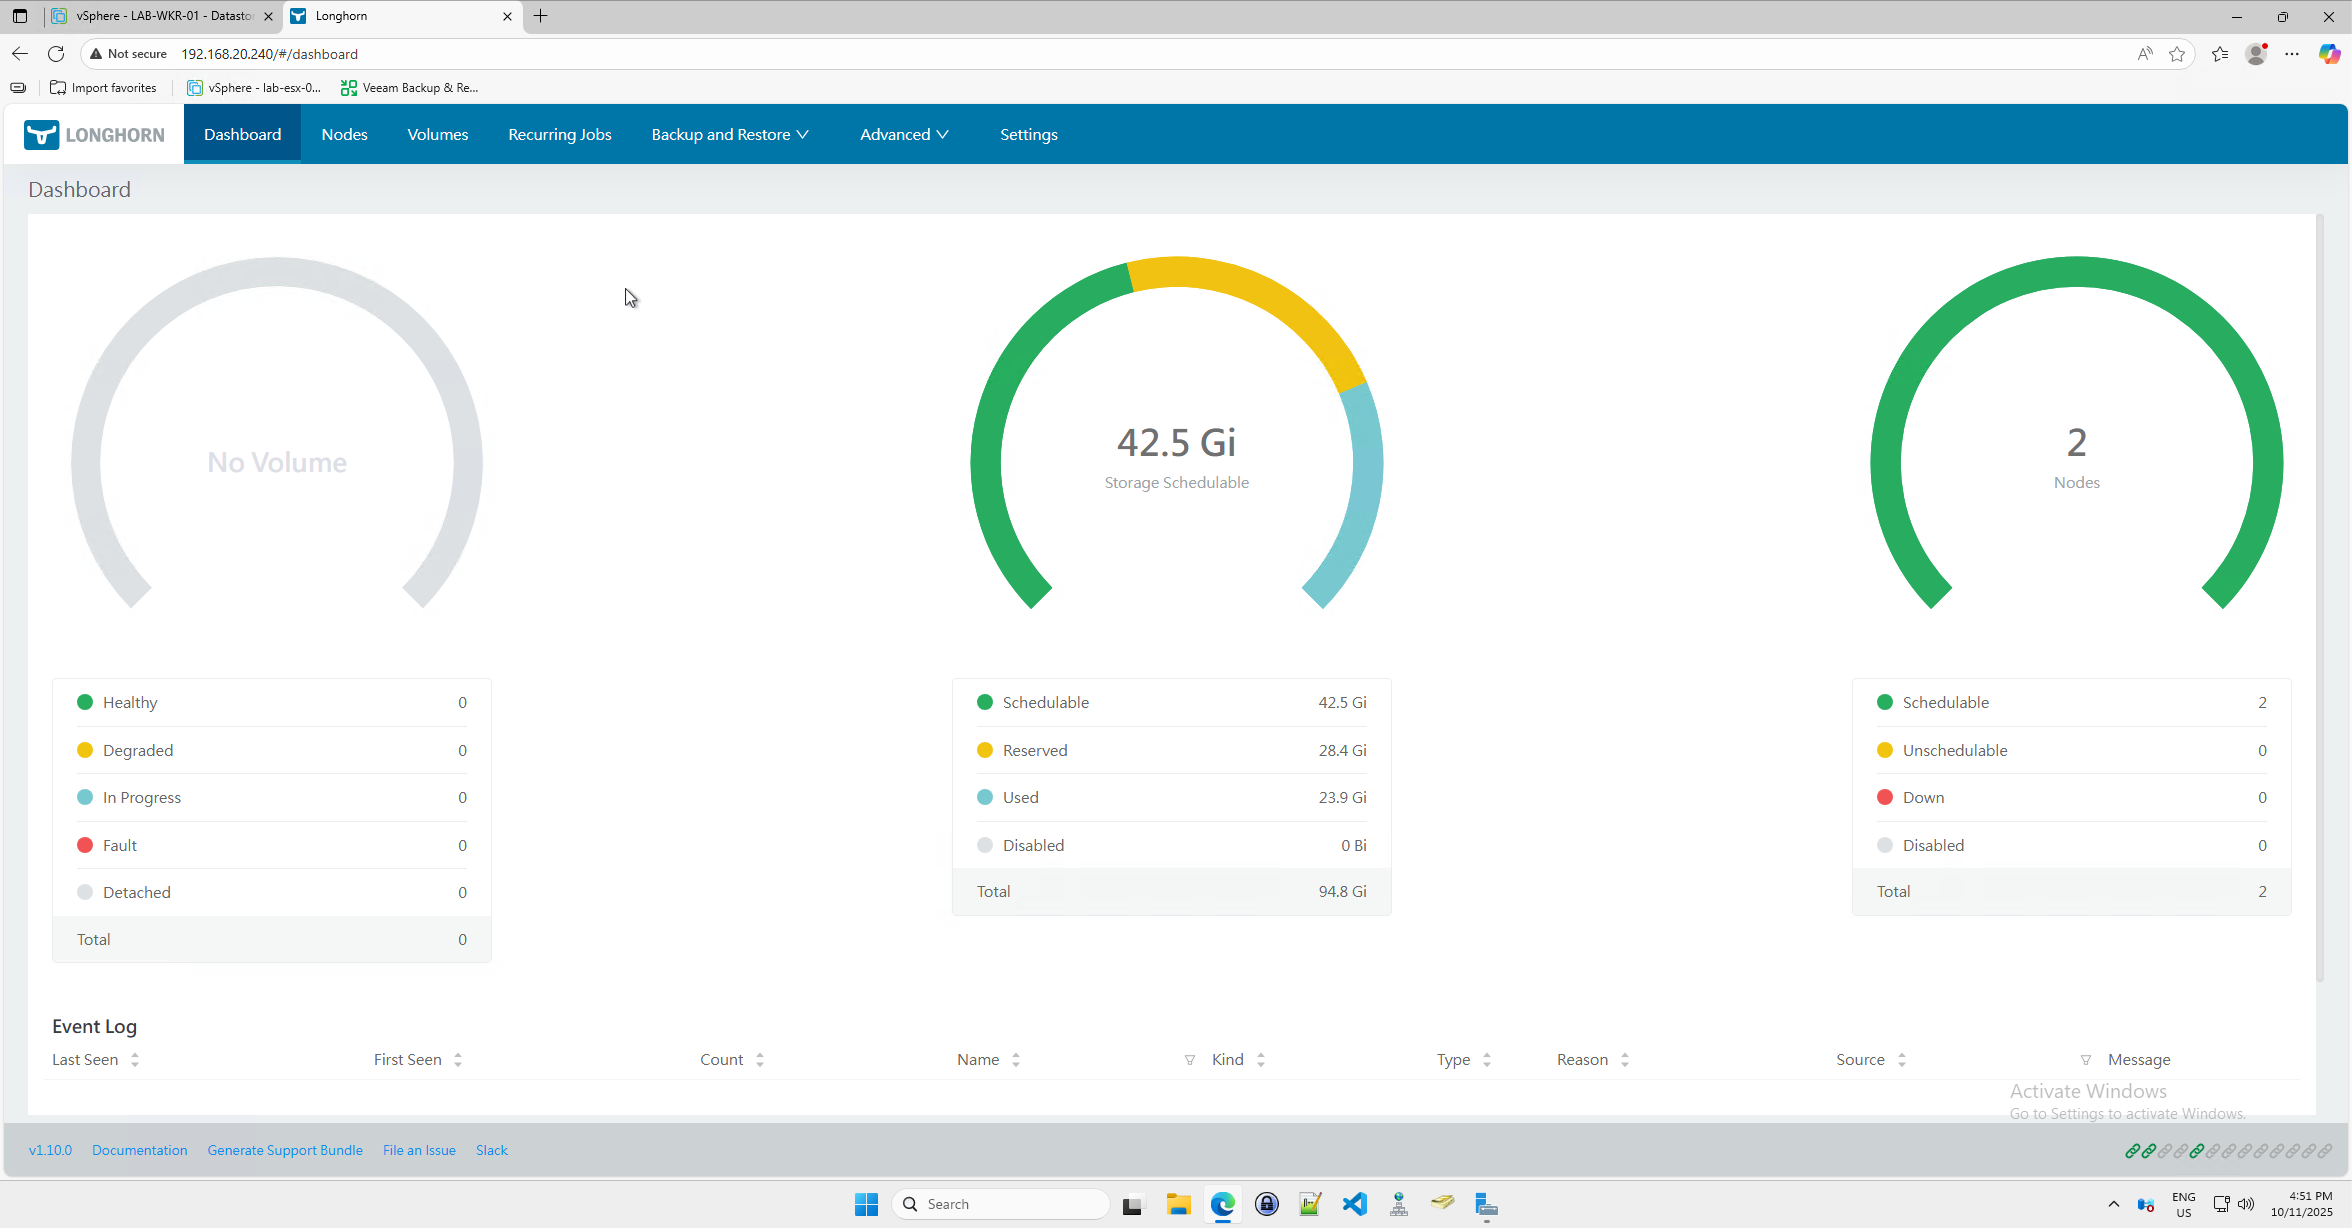
Task: Open File Explorer from taskbar
Action: click(1178, 1204)
